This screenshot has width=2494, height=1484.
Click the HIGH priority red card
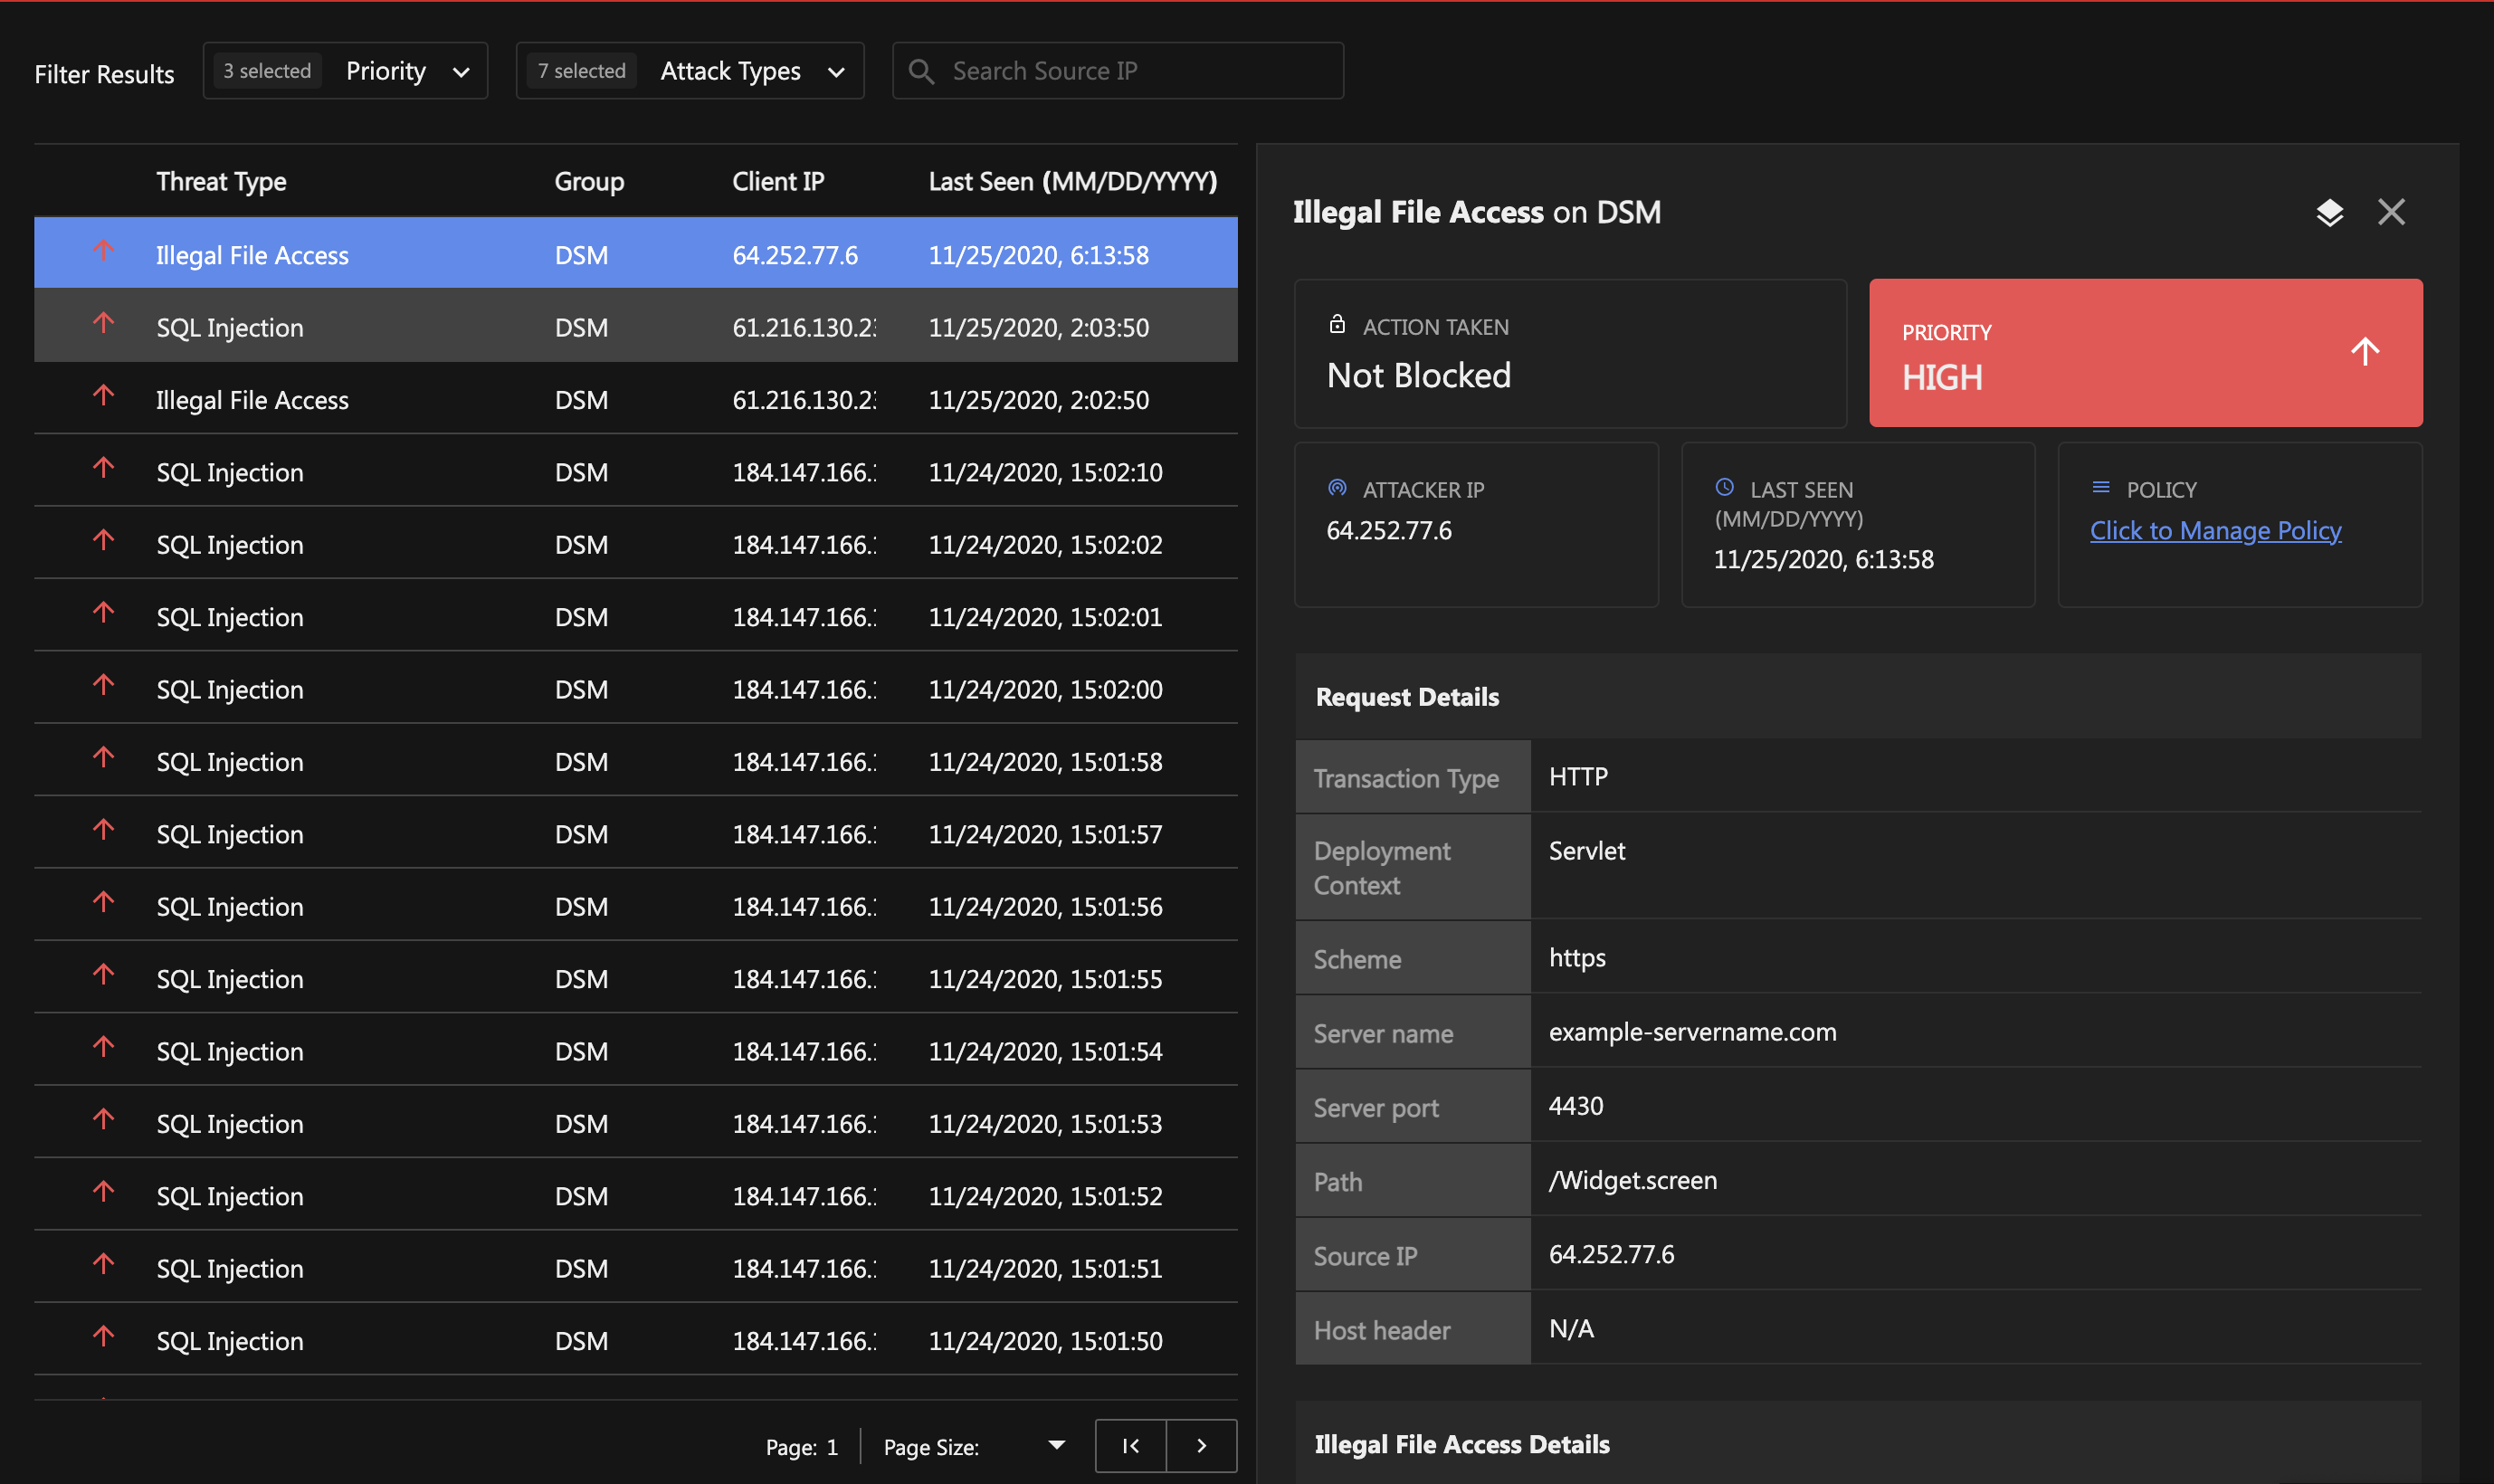pos(2145,353)
